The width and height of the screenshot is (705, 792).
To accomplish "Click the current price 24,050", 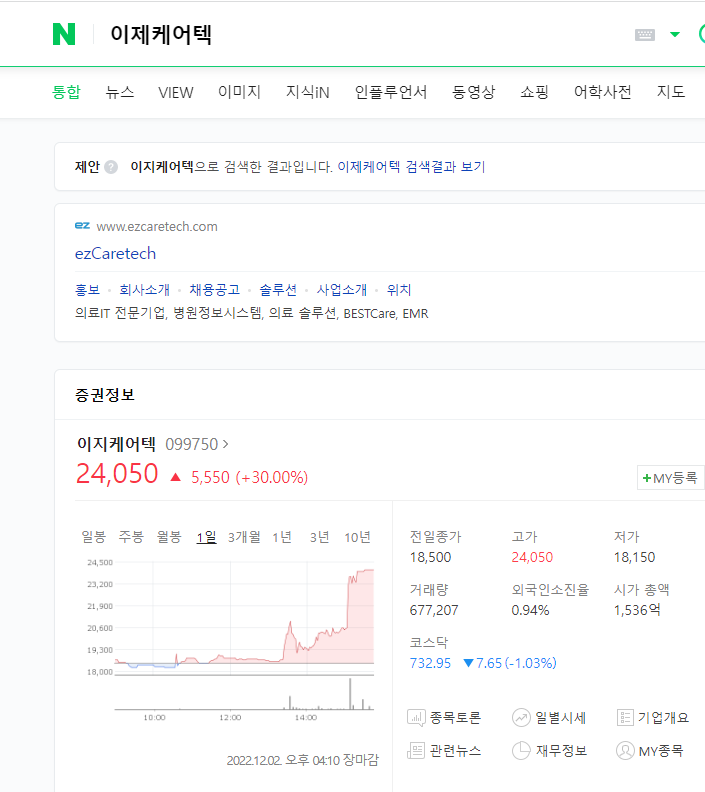I will click(x=117, y=474).
